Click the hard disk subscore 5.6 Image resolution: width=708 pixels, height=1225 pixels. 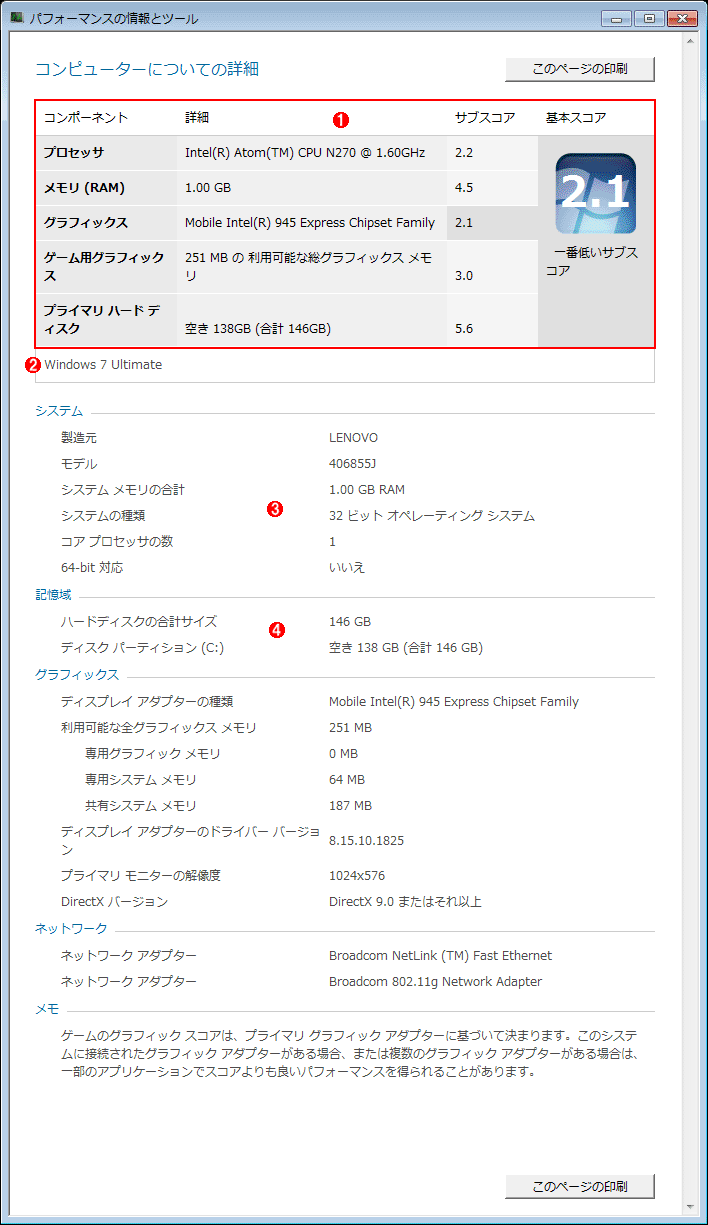464,328
